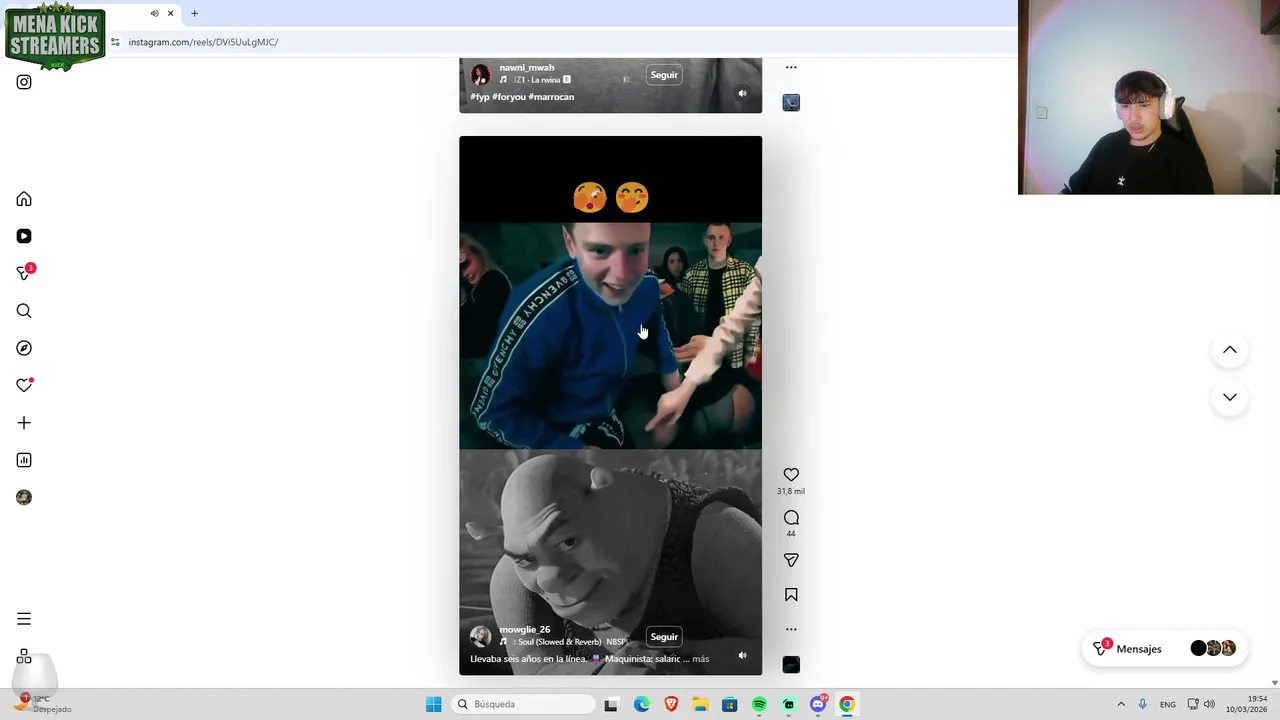Open the hamburger More menu
The width and height of the screenshot is (1280, 720).
point(24,619)
